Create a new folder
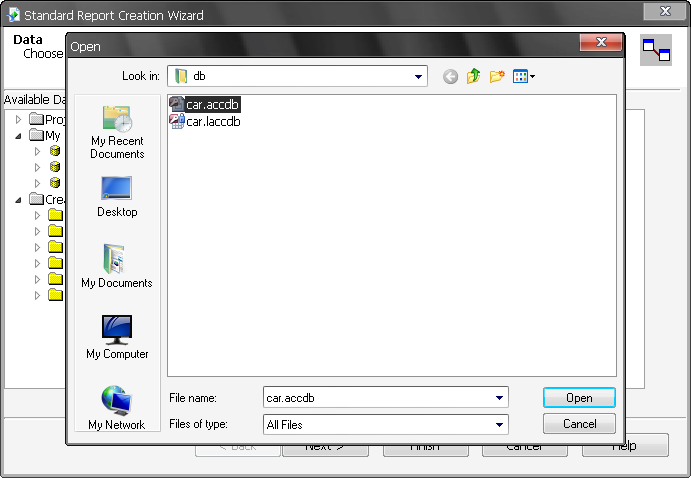The height and width of the screenshot is (478, 691). (x=497, y=76)
